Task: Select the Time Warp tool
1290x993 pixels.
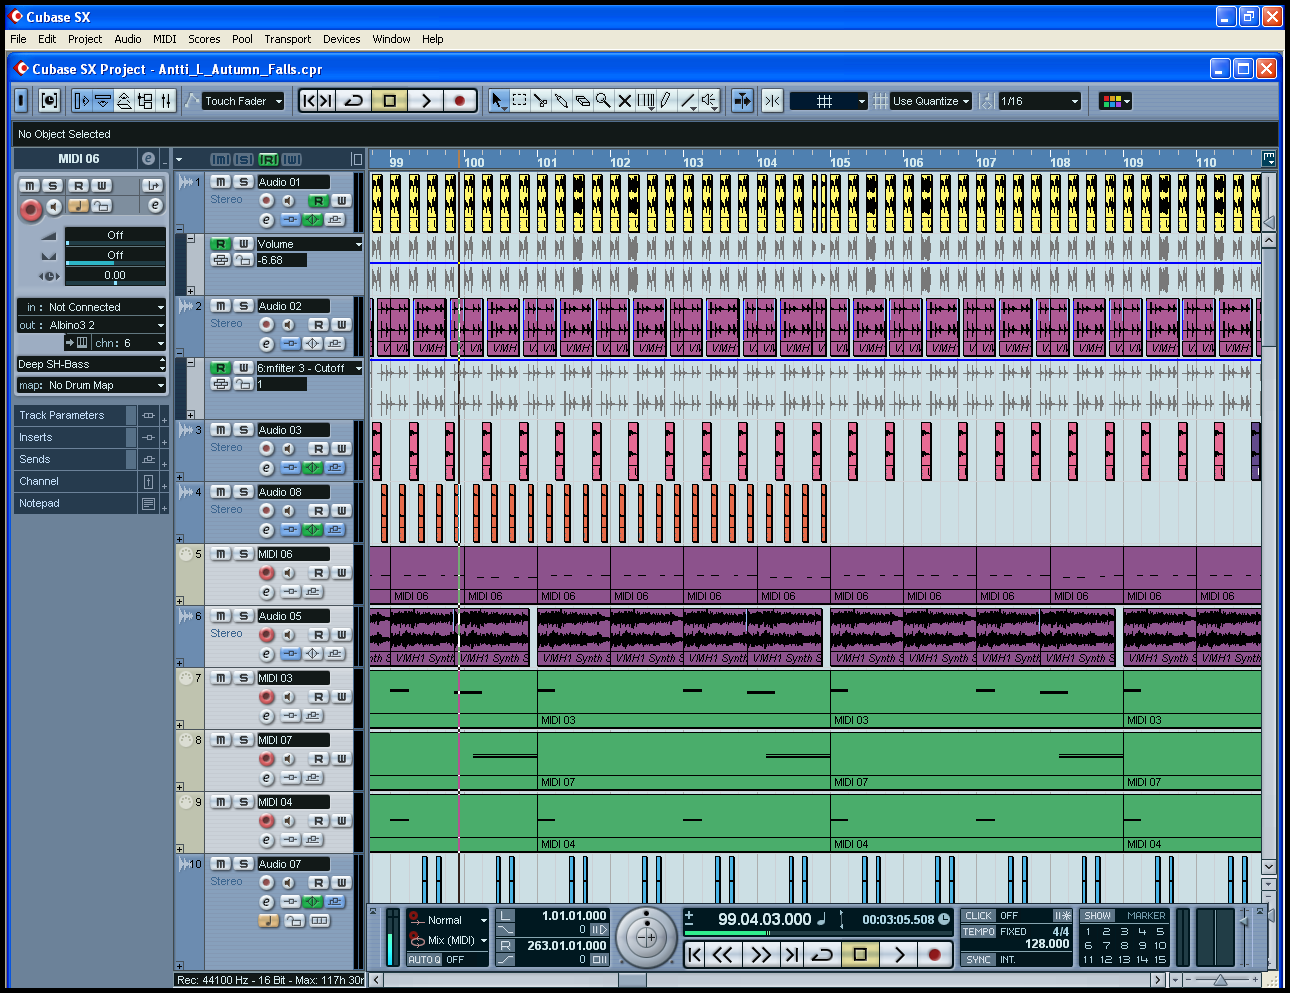Action: click(646, 100)
